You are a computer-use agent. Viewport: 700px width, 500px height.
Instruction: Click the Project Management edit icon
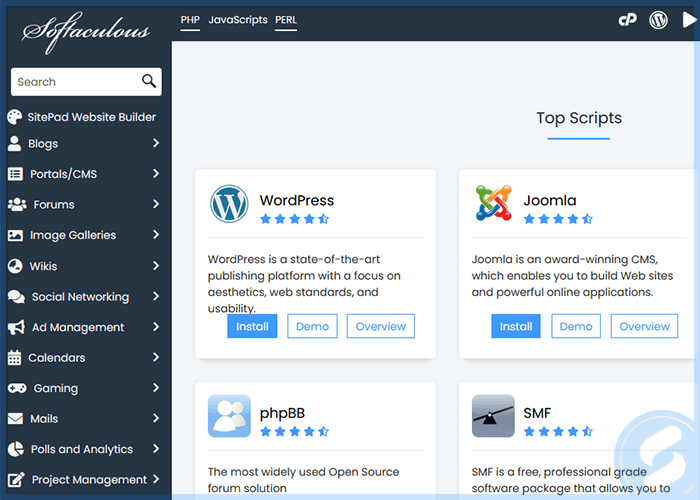(16, 479)
